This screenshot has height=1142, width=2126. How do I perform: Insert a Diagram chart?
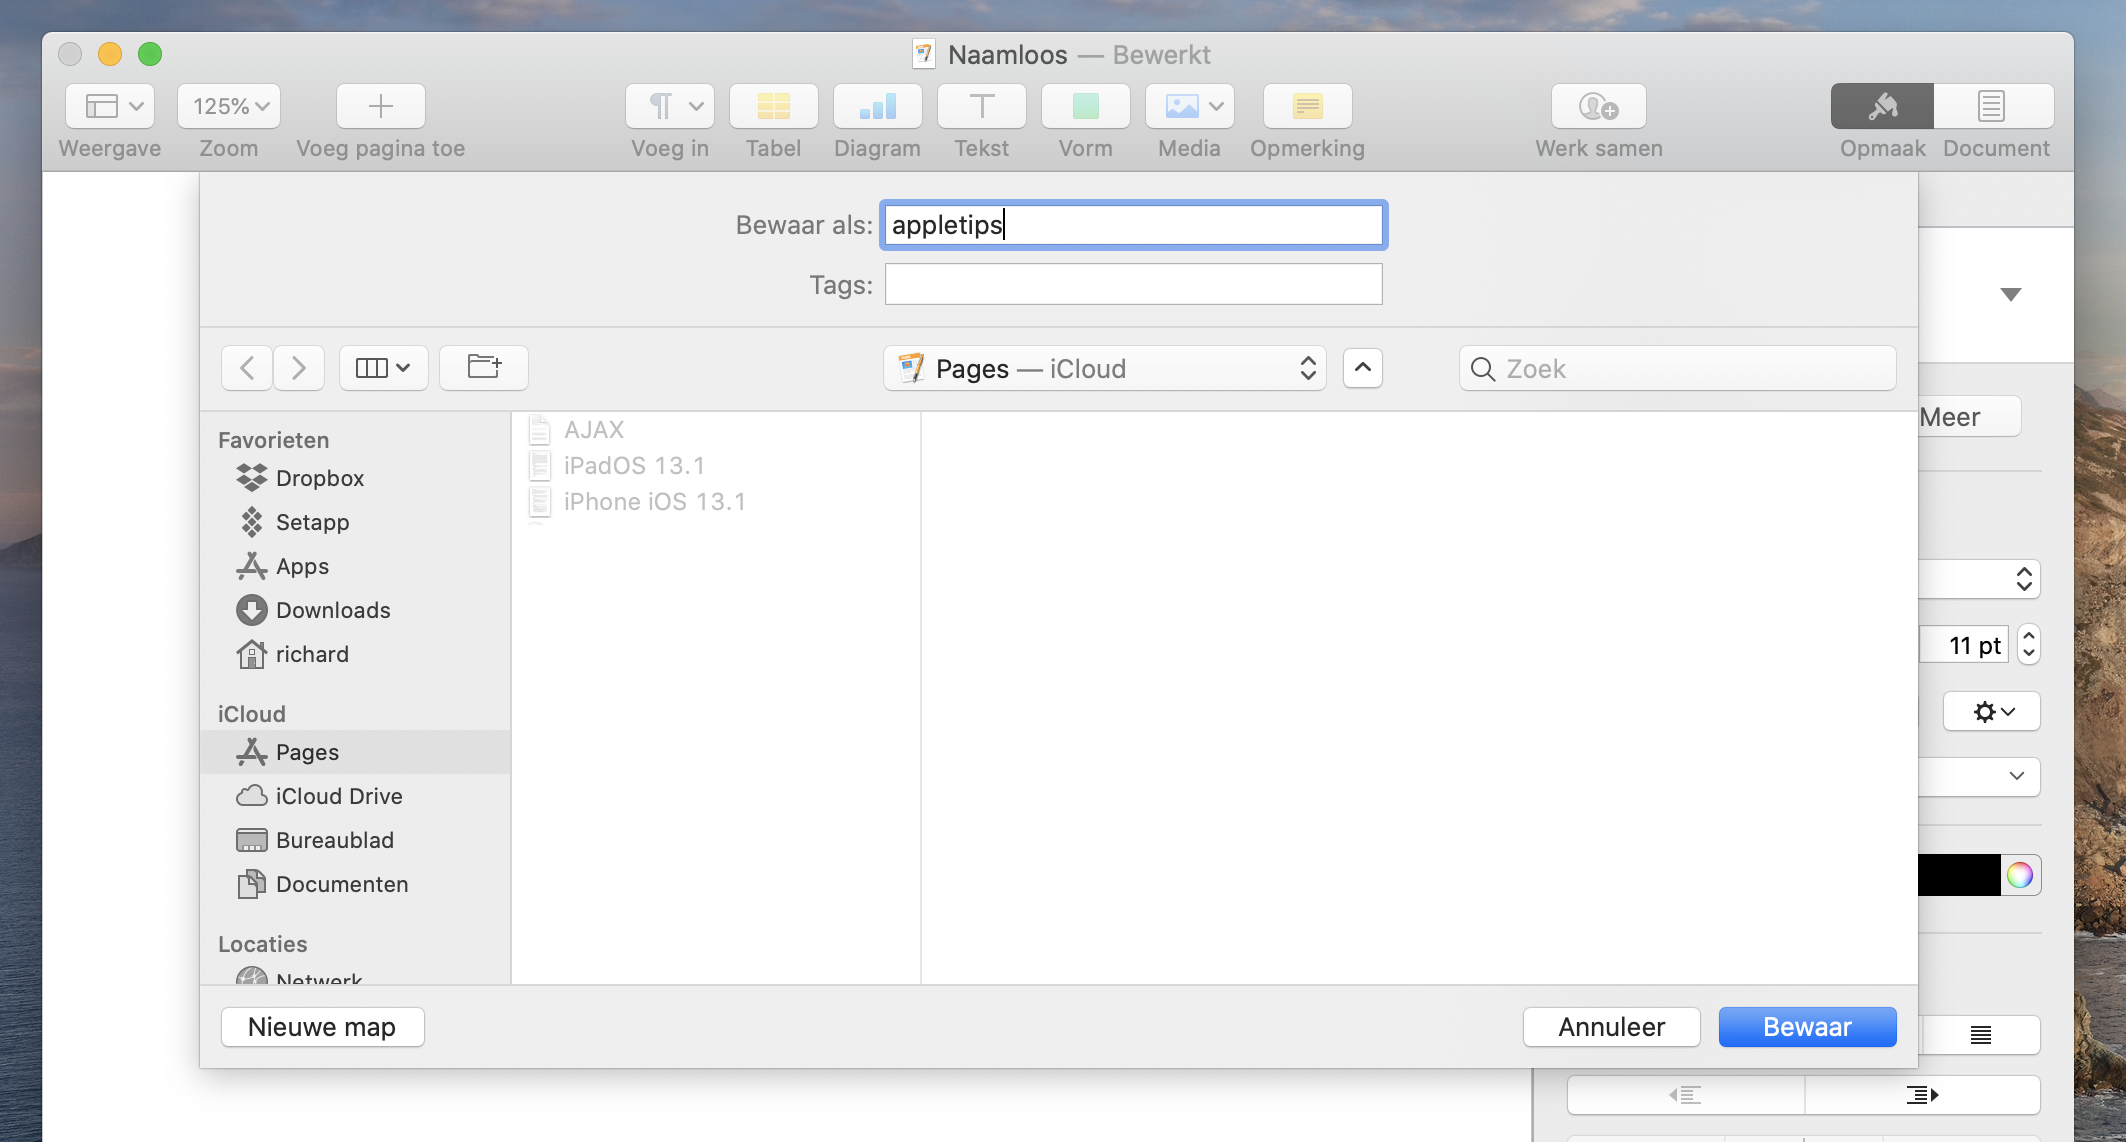(x=876, y=106)
